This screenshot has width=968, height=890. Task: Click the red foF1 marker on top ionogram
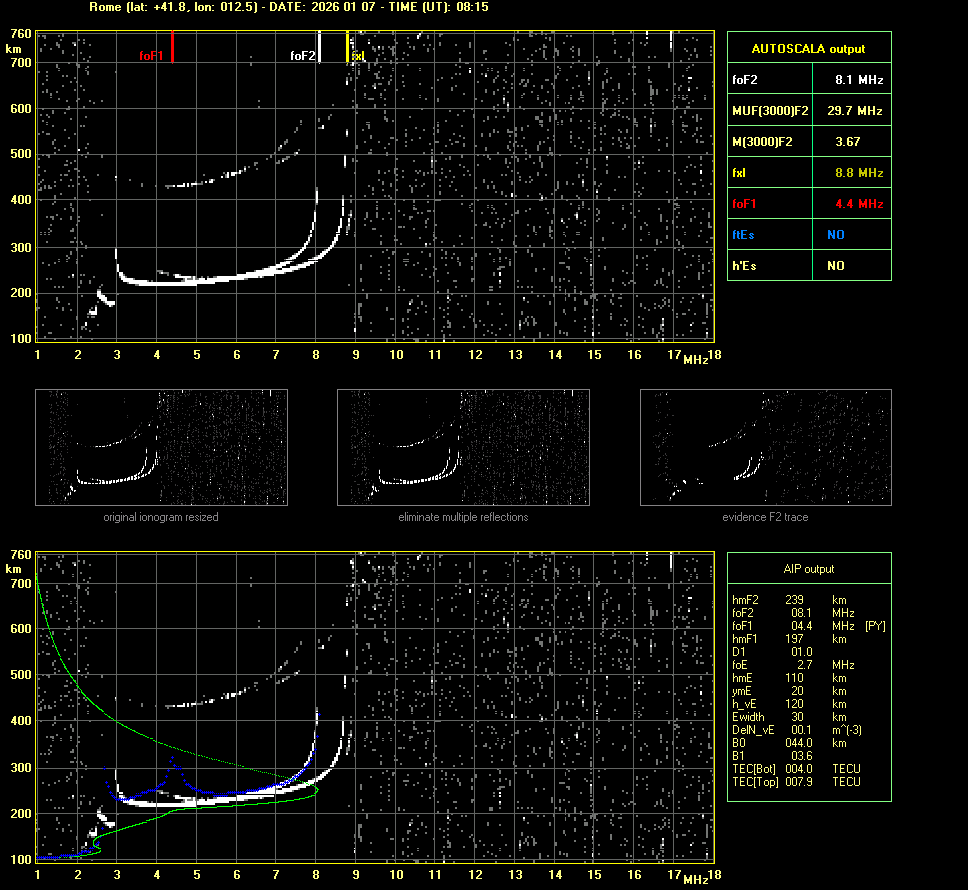(x=172, y=46)
